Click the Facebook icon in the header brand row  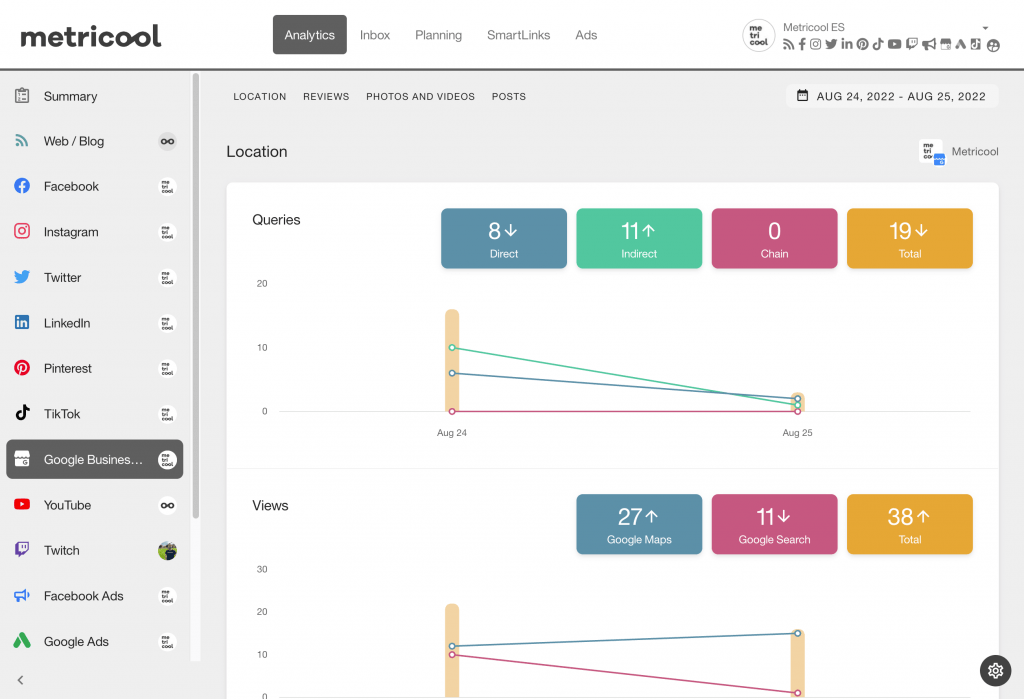click(x=802, y=44)
